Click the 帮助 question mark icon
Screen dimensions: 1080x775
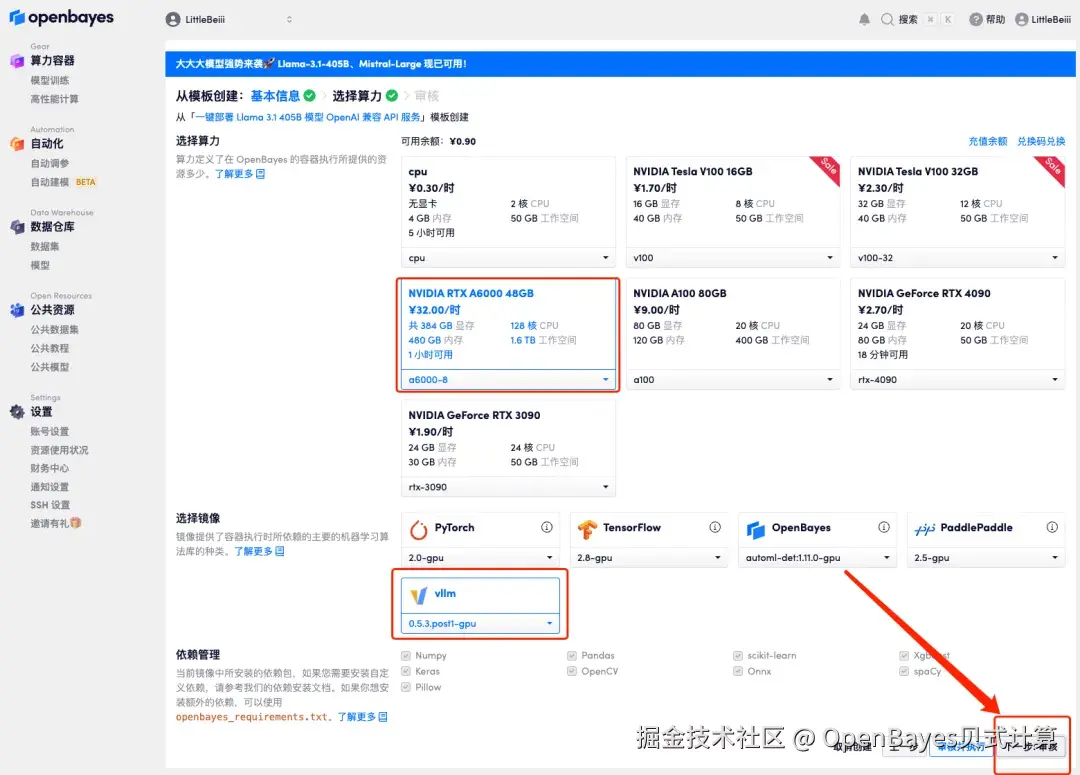975,19
